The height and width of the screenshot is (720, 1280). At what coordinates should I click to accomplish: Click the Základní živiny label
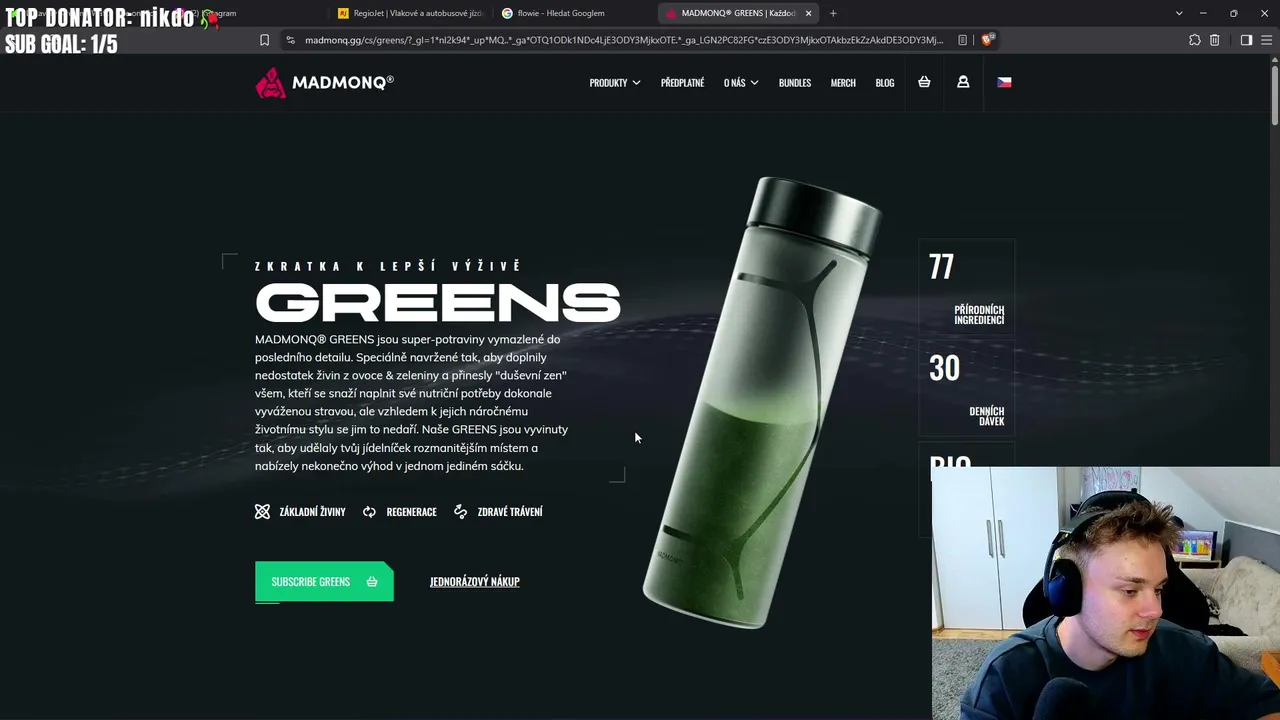[x=312, y=512]
